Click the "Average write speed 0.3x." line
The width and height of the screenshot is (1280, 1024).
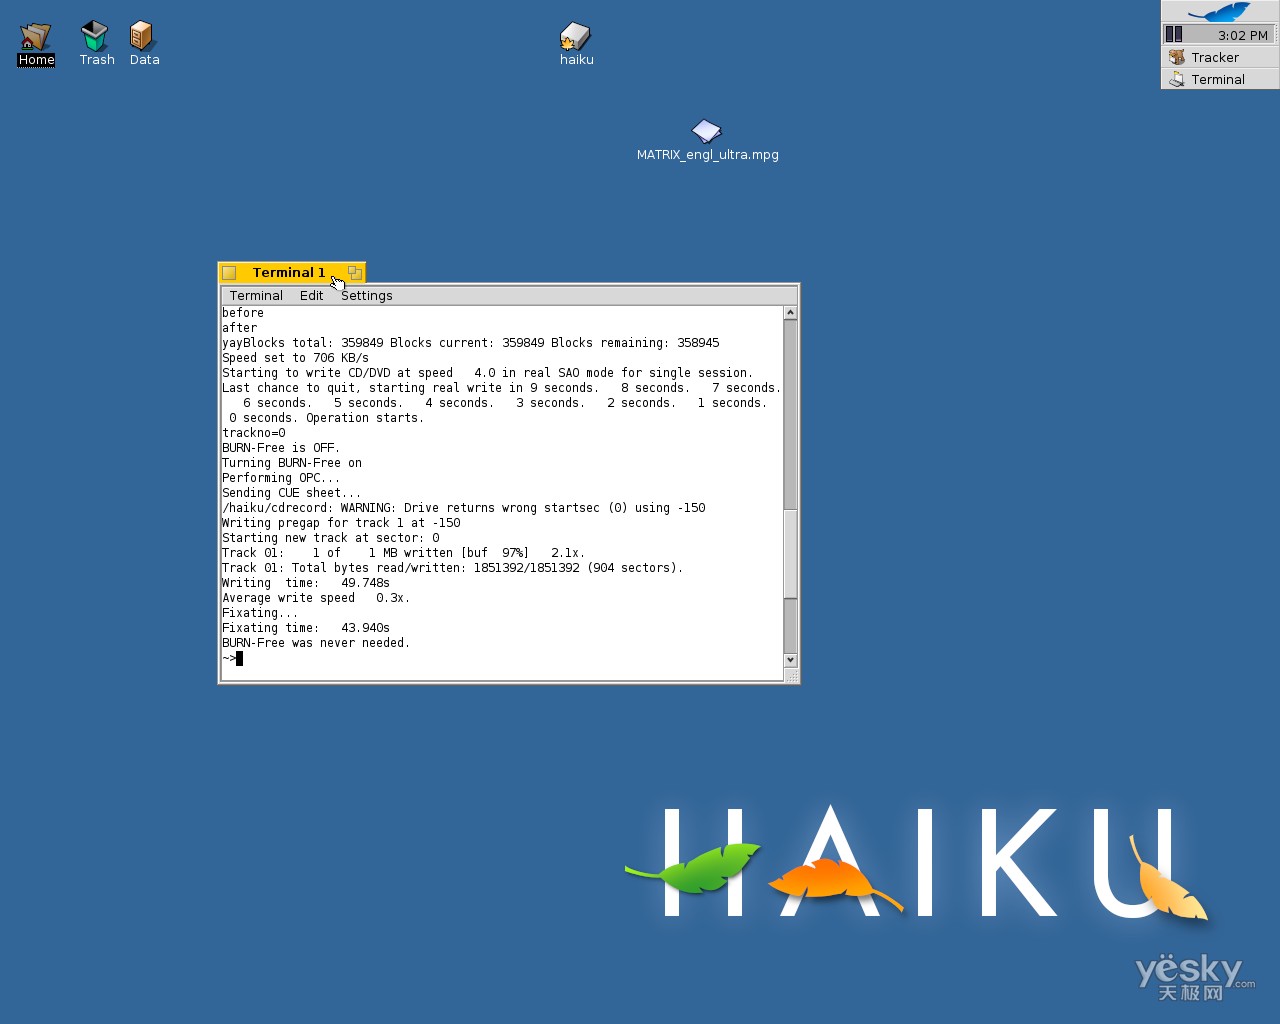point(316,598)
